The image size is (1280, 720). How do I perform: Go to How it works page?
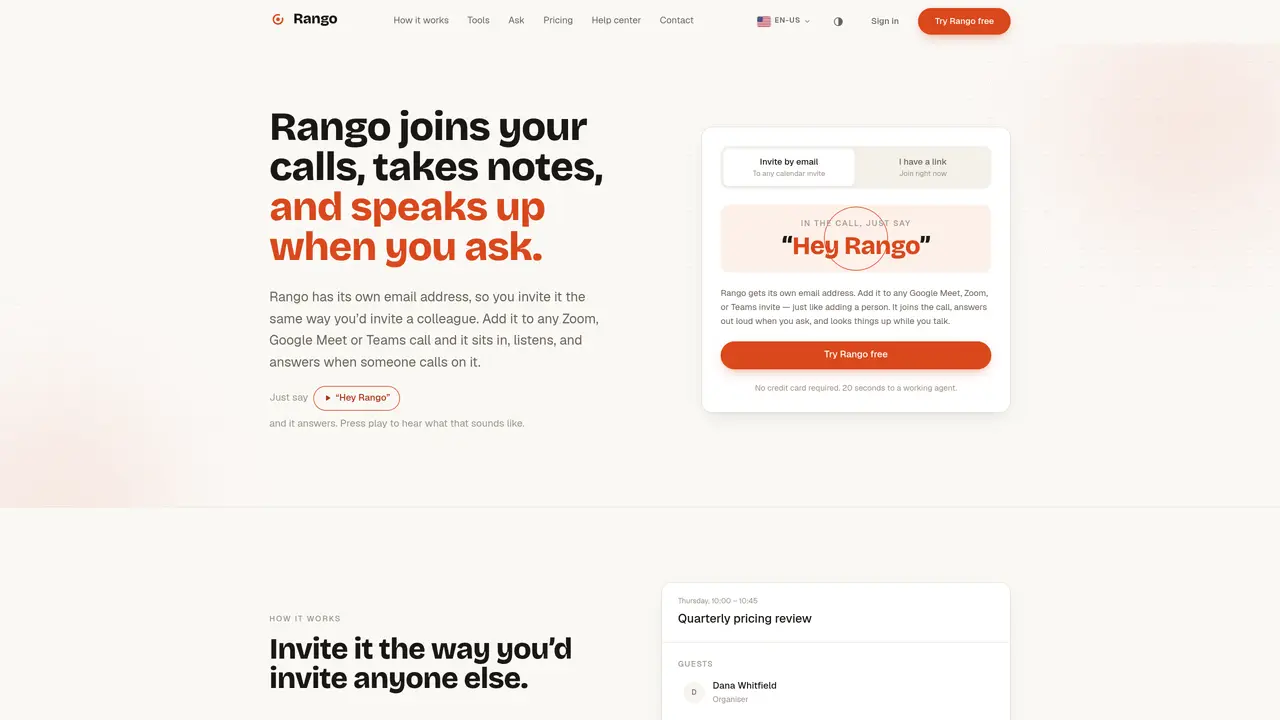click(x=421, y=20)
